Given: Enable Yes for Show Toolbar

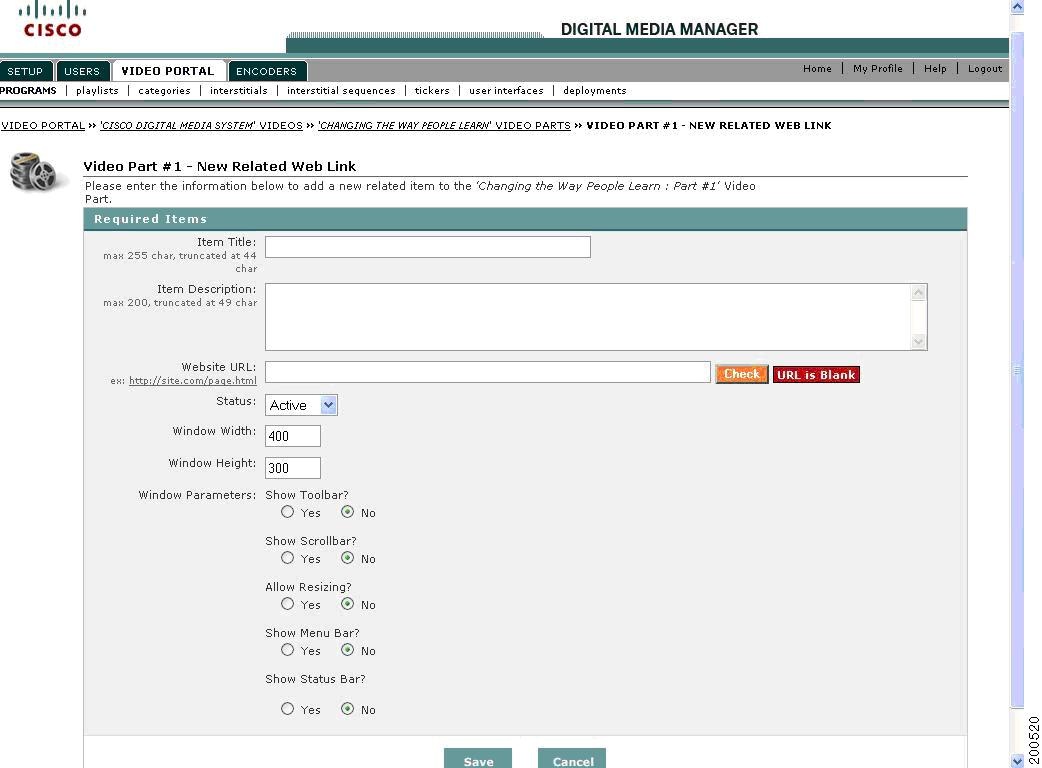Looking at the screenshot, I should coord(288,512).
